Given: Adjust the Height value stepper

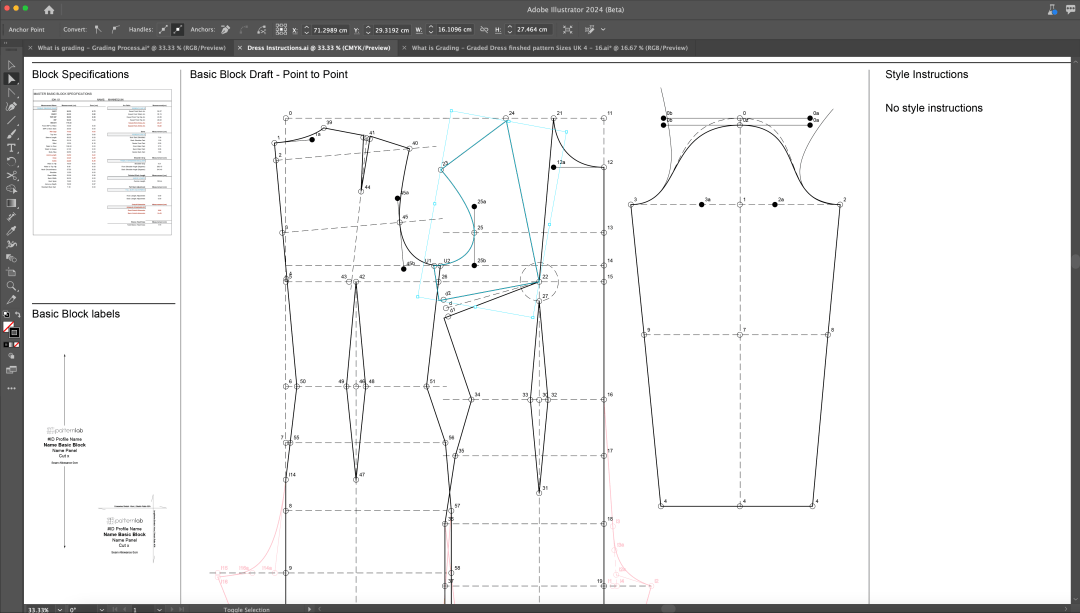Looking at the screenshot, I should coord(510,30).
